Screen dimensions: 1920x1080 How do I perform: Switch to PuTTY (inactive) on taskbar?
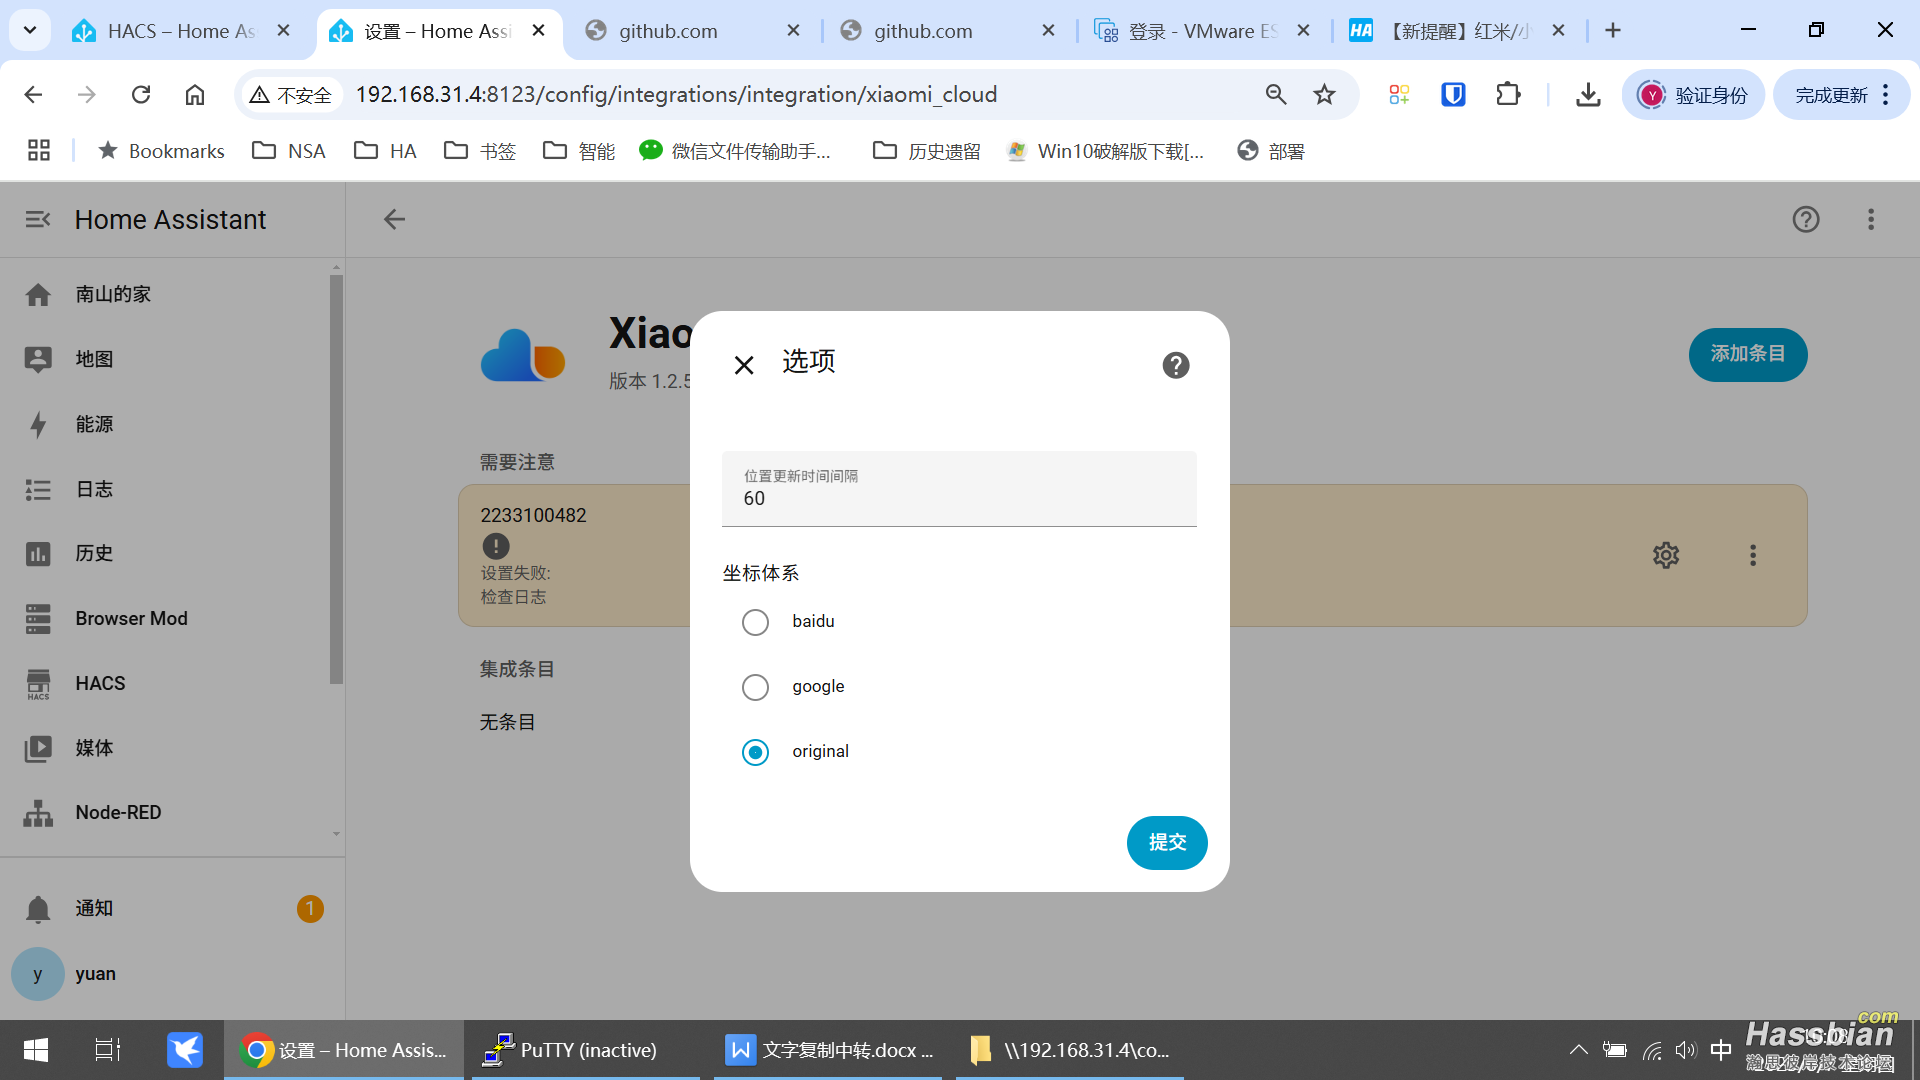tap(585, 1050)
